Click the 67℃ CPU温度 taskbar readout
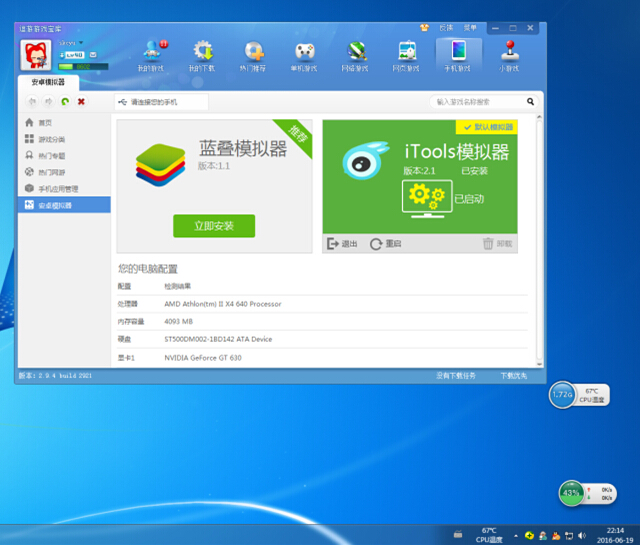The image size is (640, 545). (489, 535)
